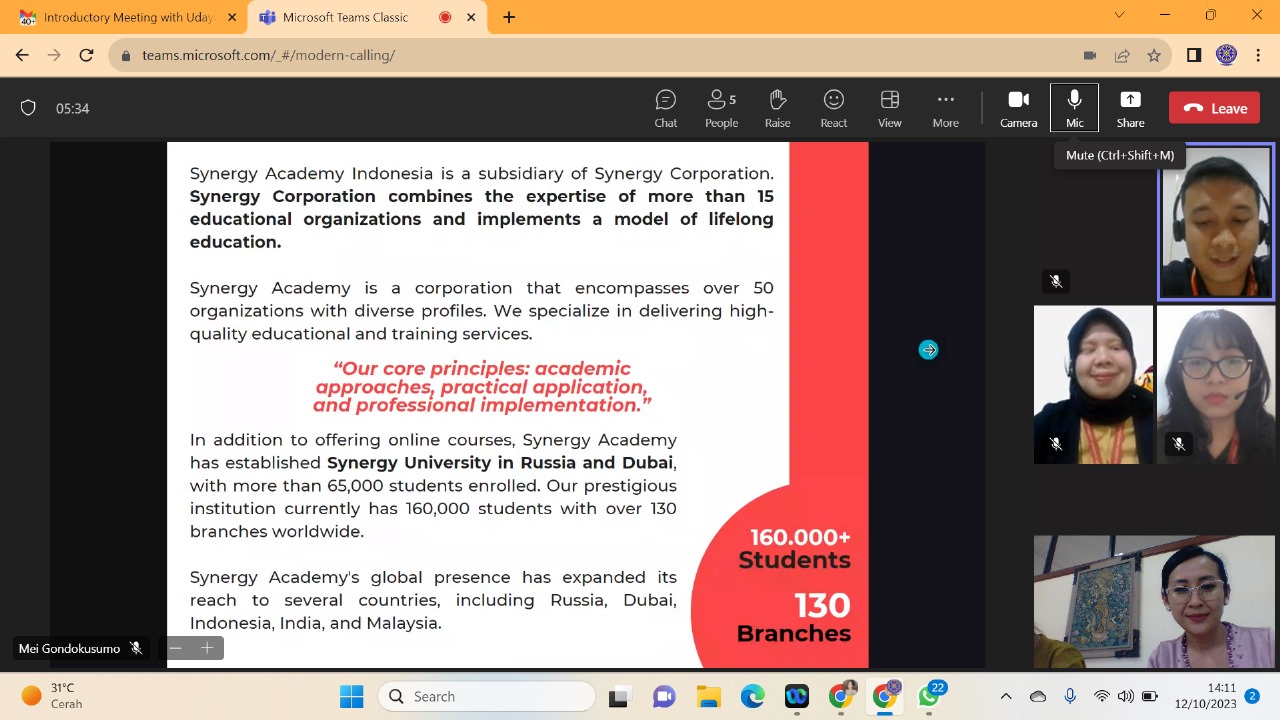The width and height of the screenshot is (1280, 720).
Task: Start sharing your screen
Action: click(1130, 107)
